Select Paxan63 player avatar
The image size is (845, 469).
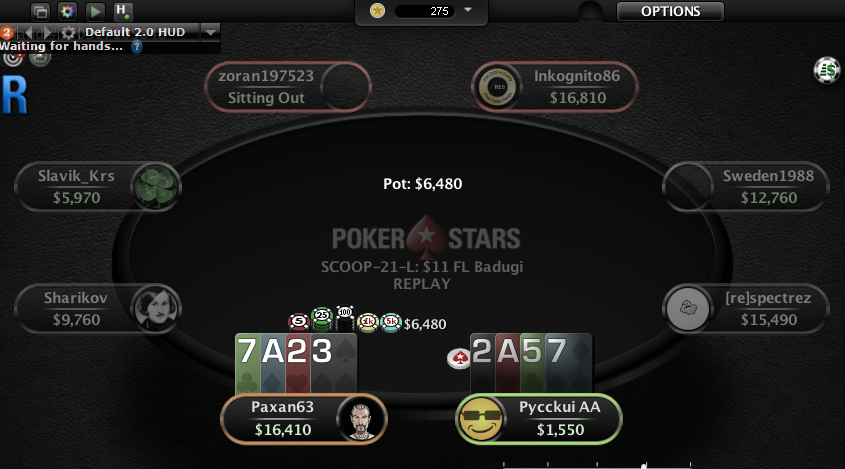click(361, 420)
